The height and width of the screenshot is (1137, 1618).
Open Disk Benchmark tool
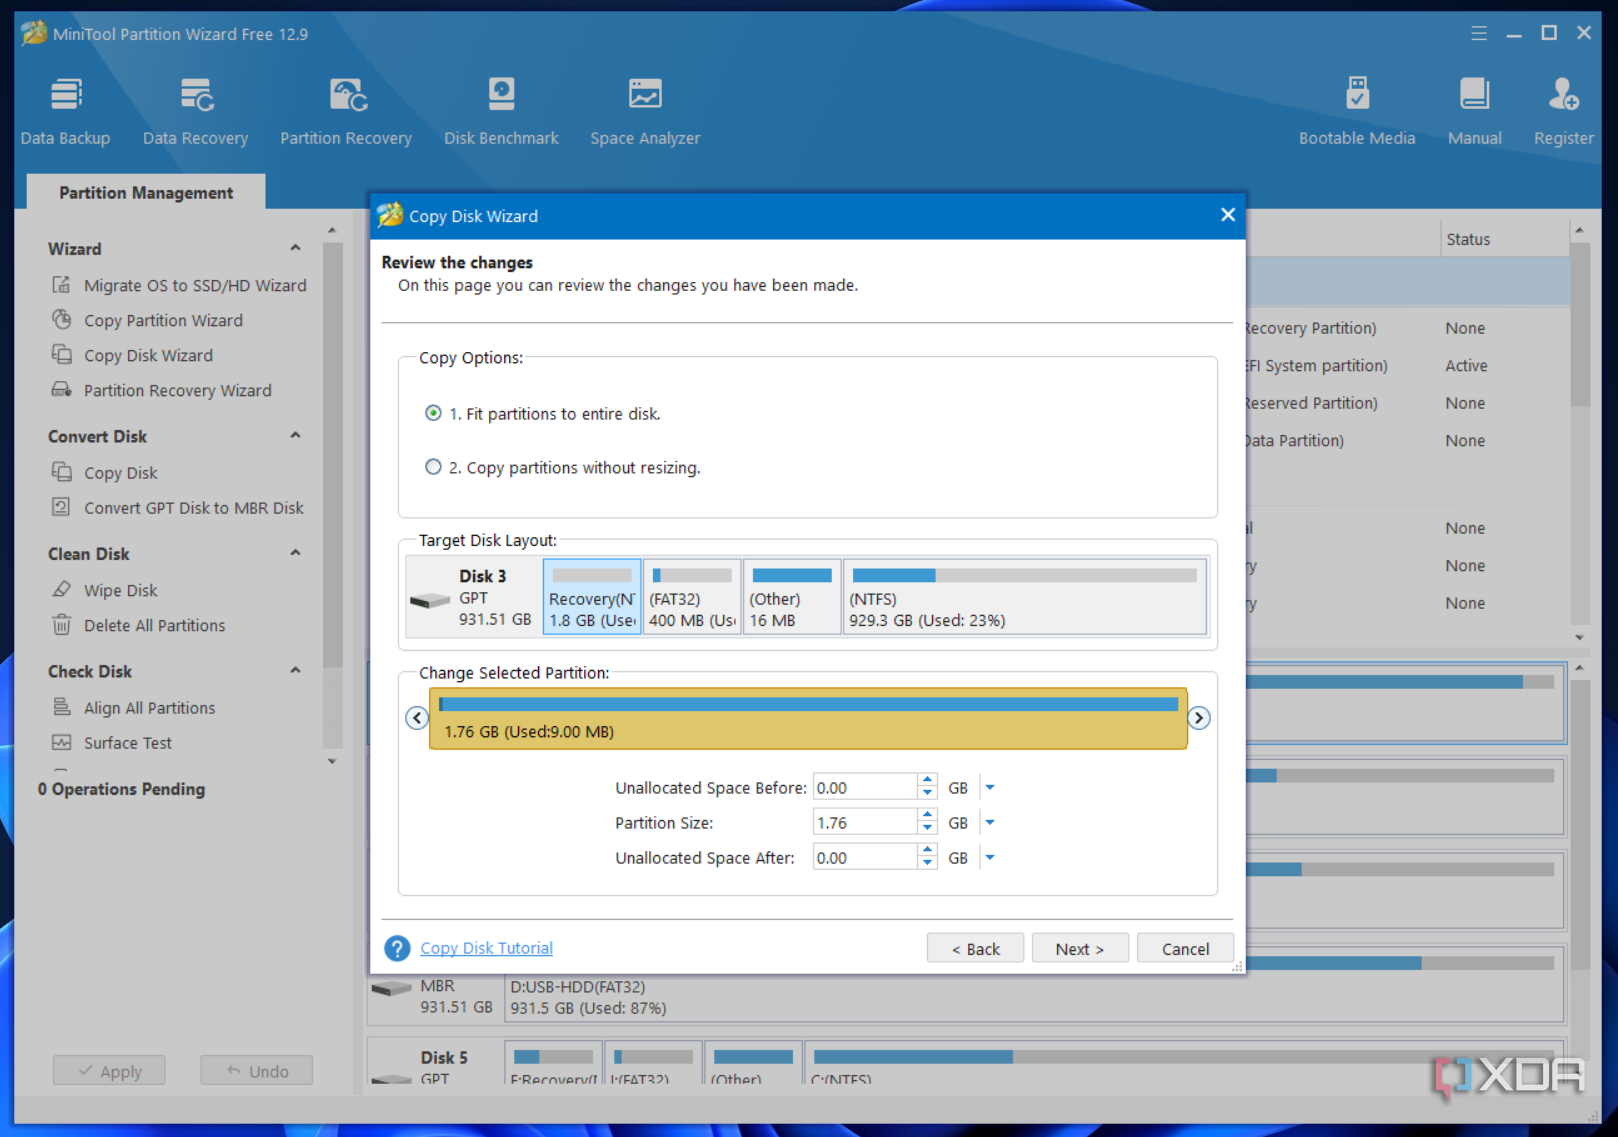(501, 111)
